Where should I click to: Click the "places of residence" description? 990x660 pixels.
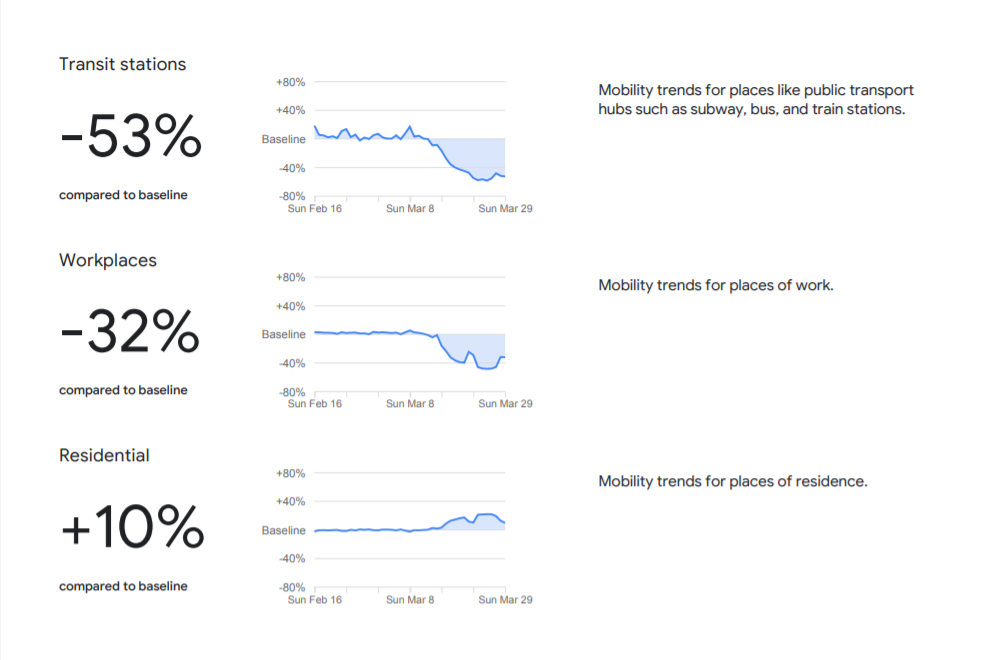[x=732, y=481]
